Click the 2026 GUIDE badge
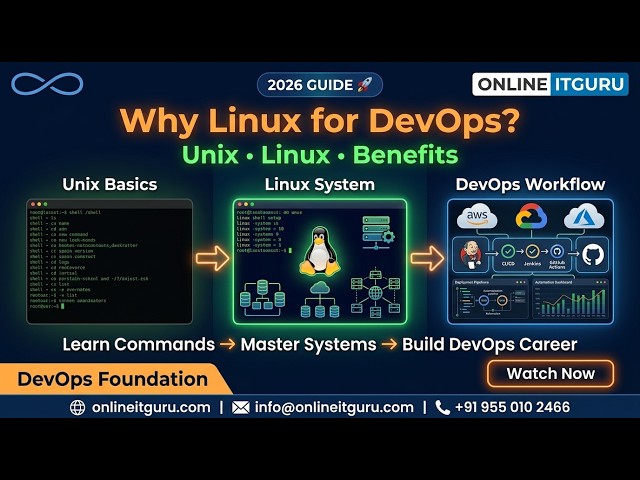Screen dimensions: 640x480 (x=320, y=85)
